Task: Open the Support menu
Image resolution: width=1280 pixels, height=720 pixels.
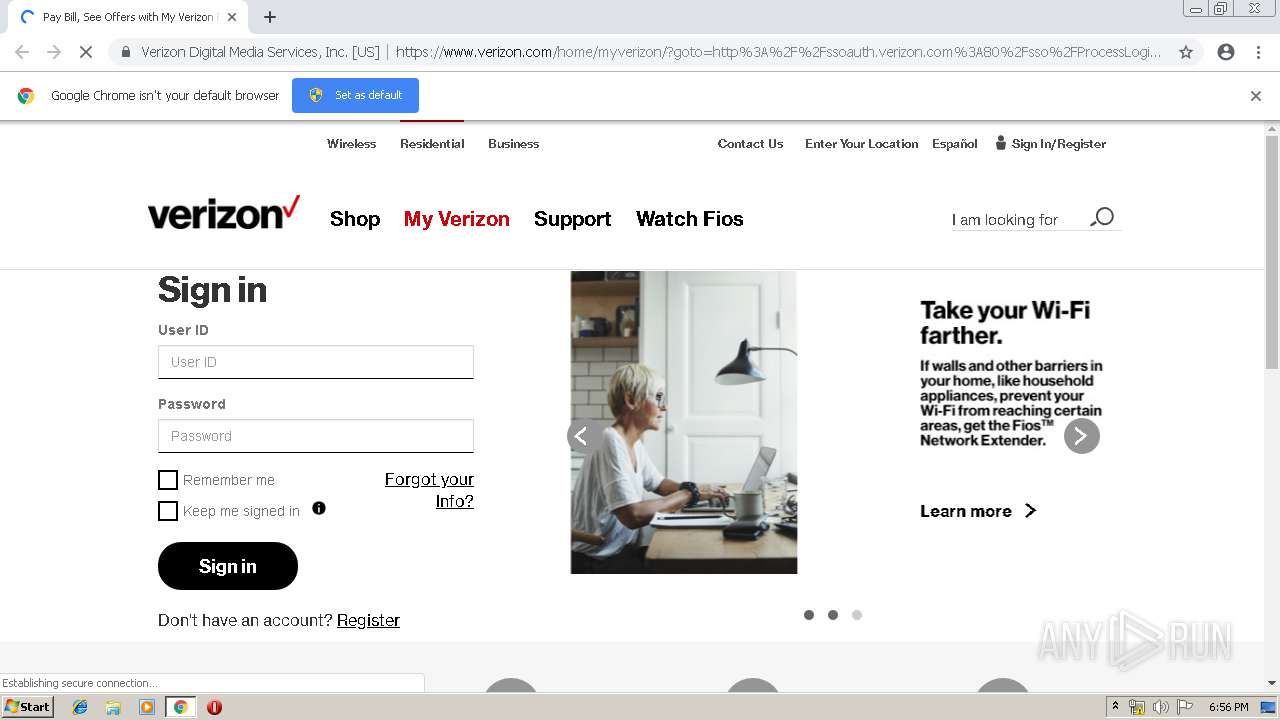Action: click(x=572, y=219)
